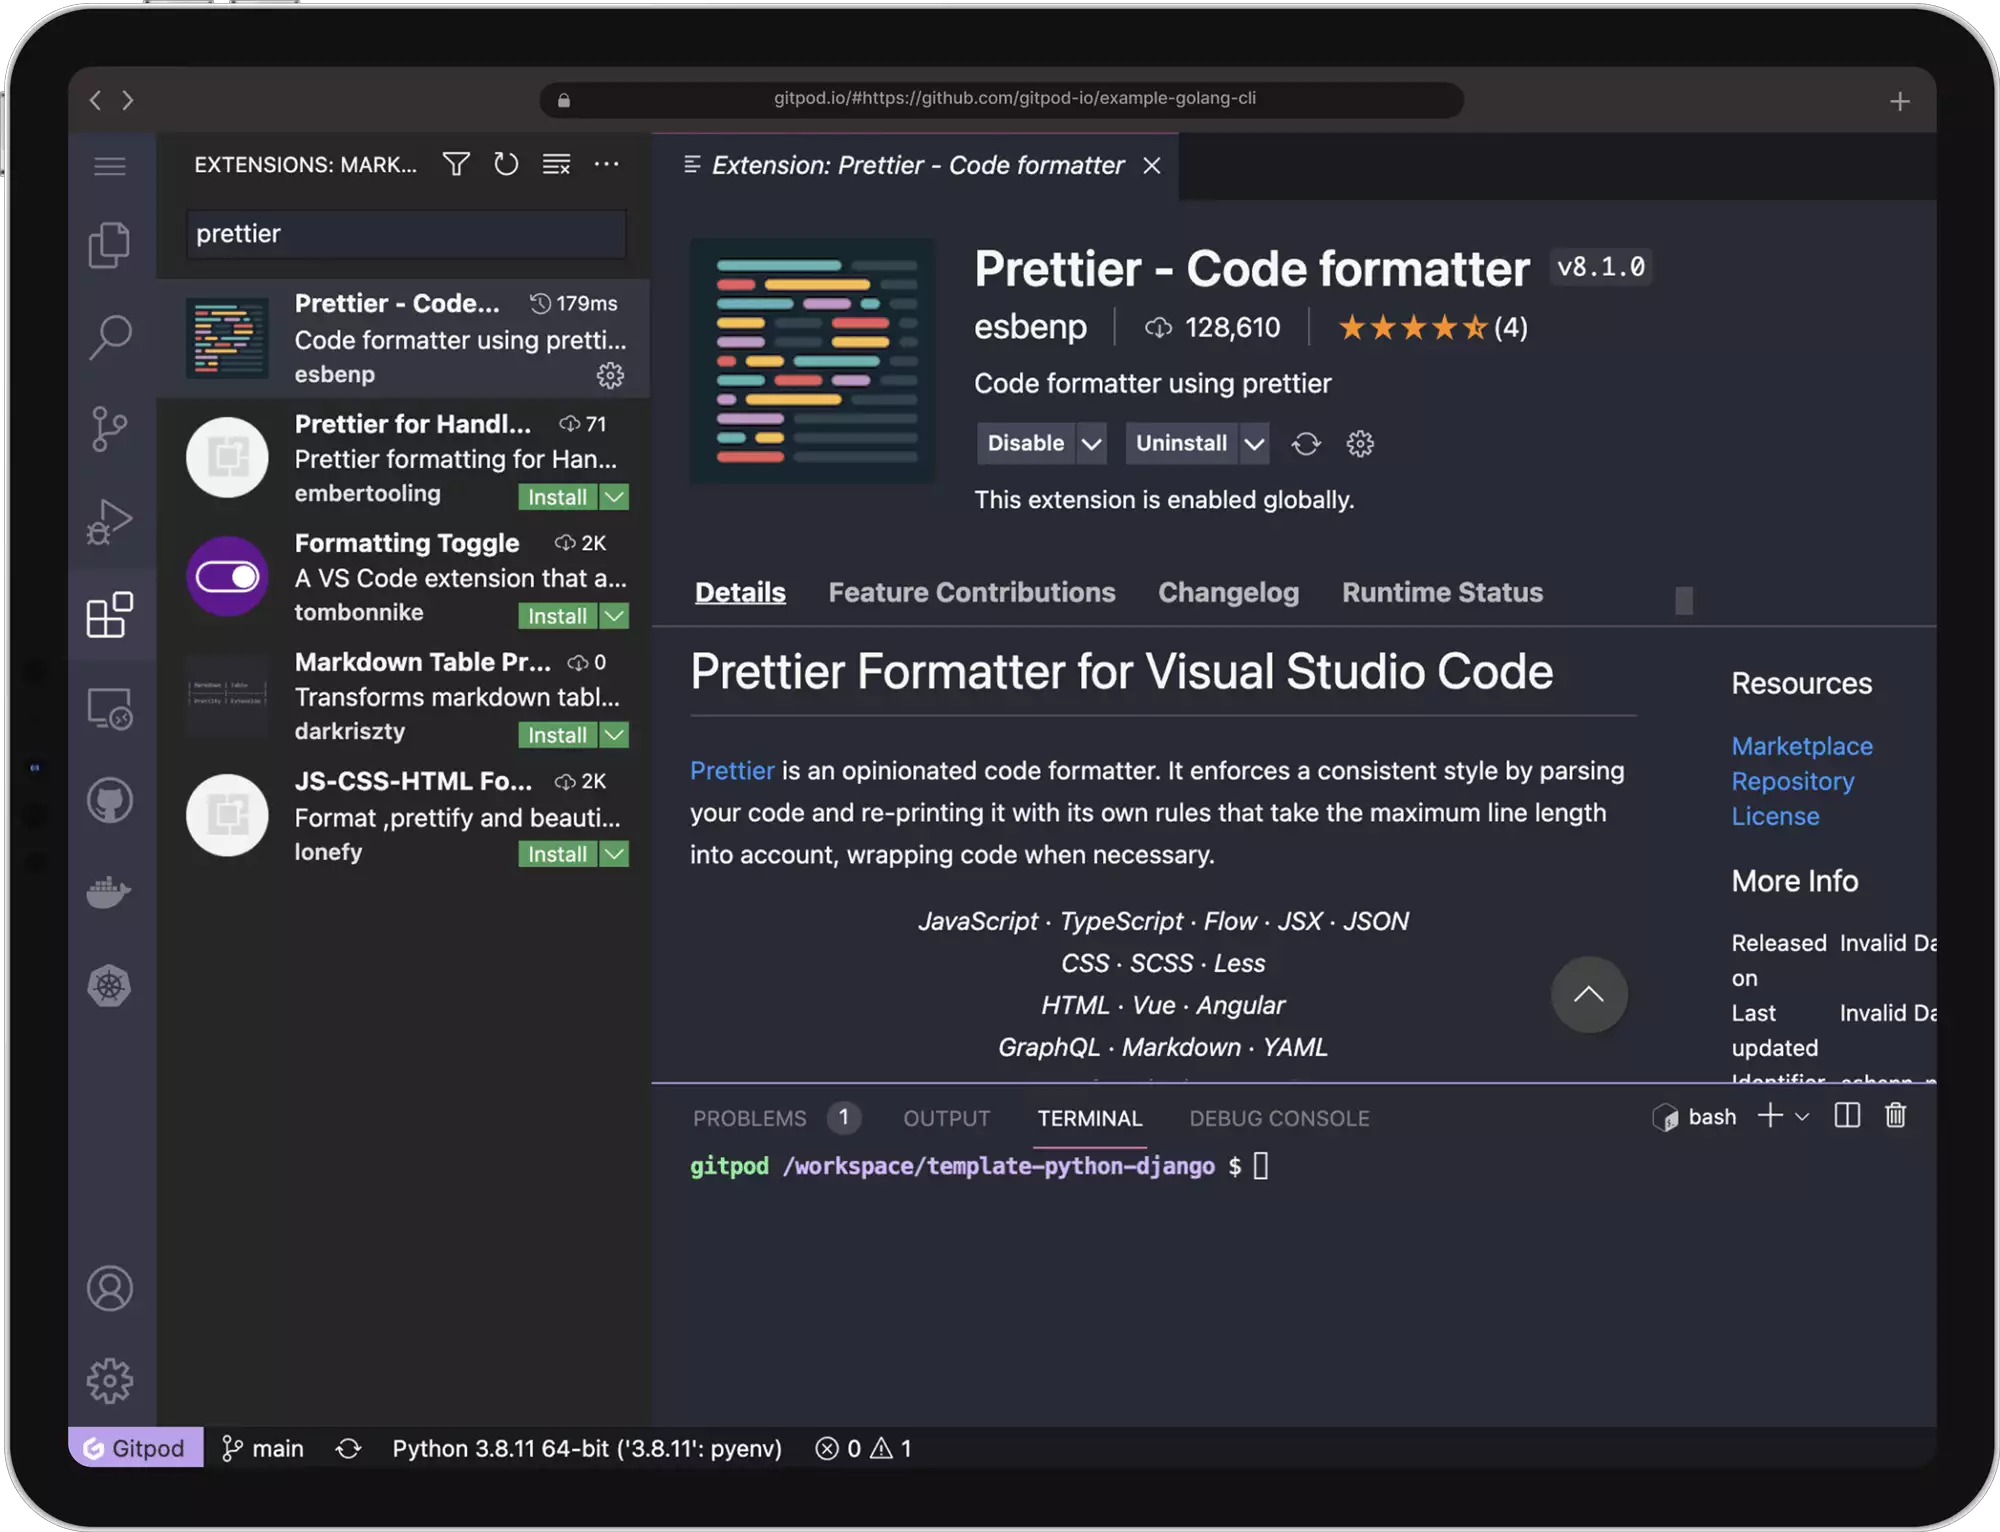Open the Source Control view
The image size is (2000, 1532).
(x=110, y=429)
